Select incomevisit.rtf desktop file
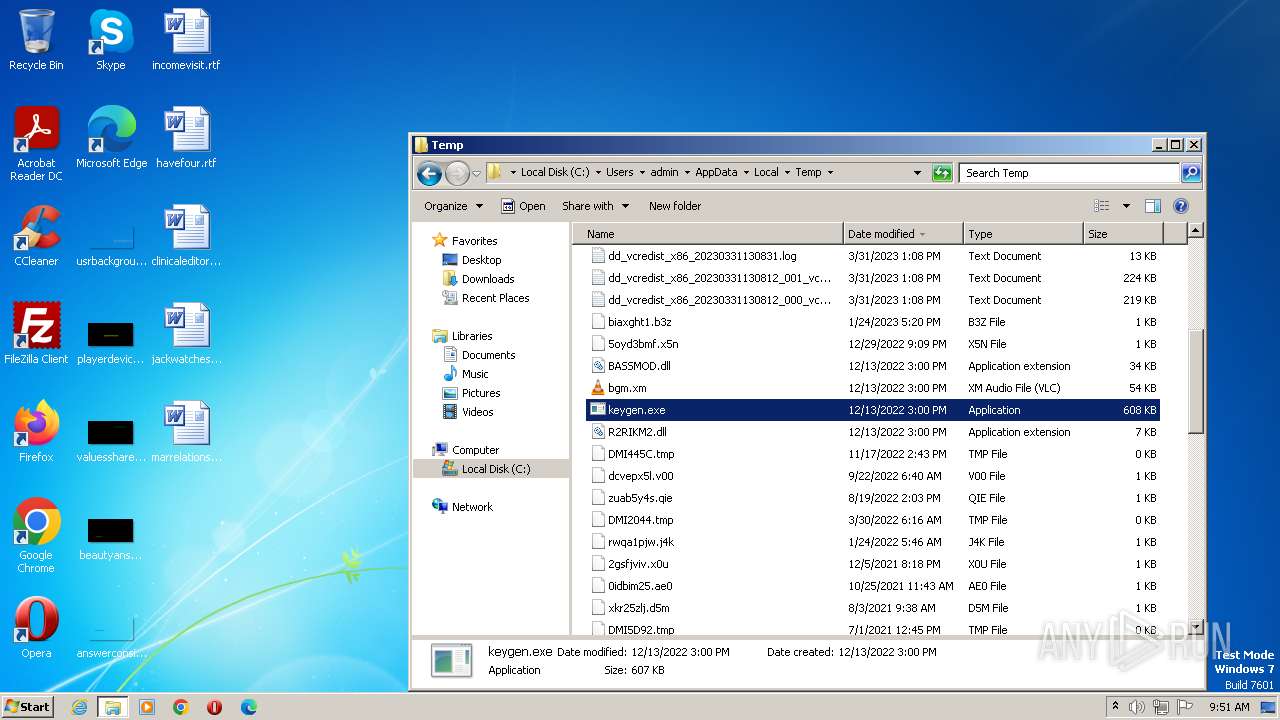Screen dimensions: 1280x720 pos(186,40)
